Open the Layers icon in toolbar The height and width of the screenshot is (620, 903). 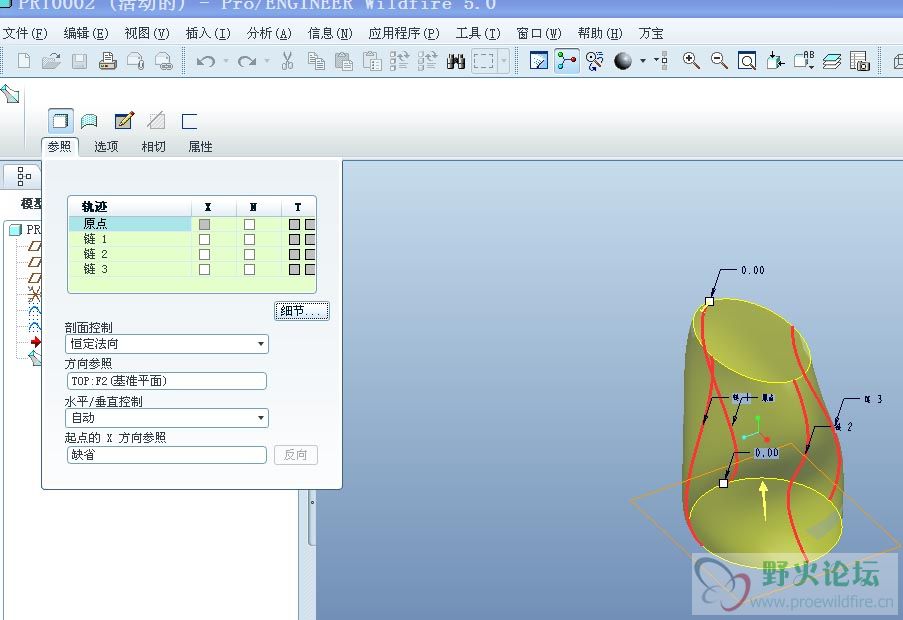(832, 61)
